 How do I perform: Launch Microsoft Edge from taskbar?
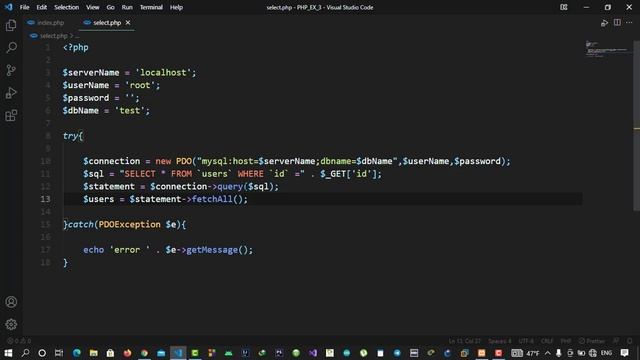point(76,353)
